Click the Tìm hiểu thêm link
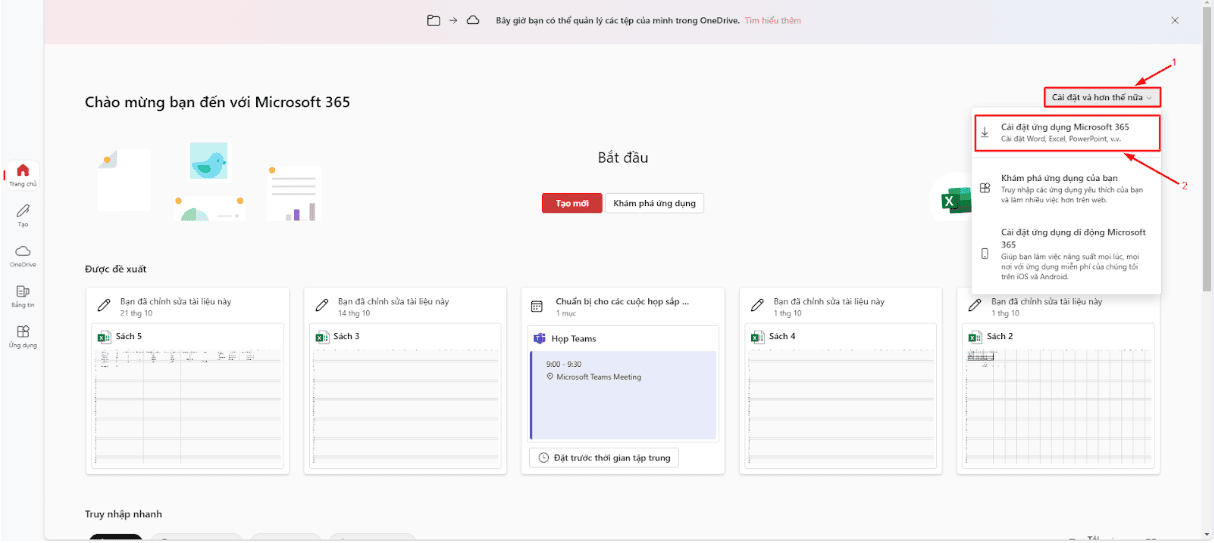 pos(772,20)
